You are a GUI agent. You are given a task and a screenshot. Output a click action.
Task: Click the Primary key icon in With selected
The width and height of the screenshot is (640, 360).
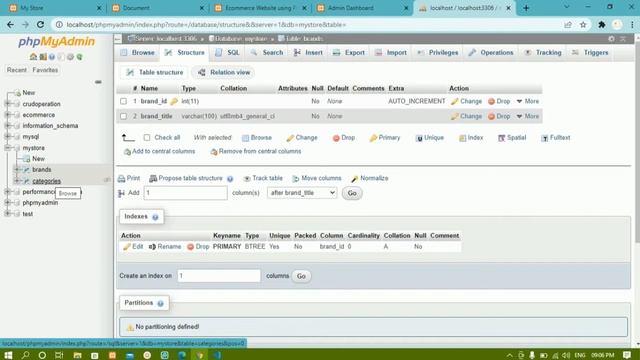373,138
